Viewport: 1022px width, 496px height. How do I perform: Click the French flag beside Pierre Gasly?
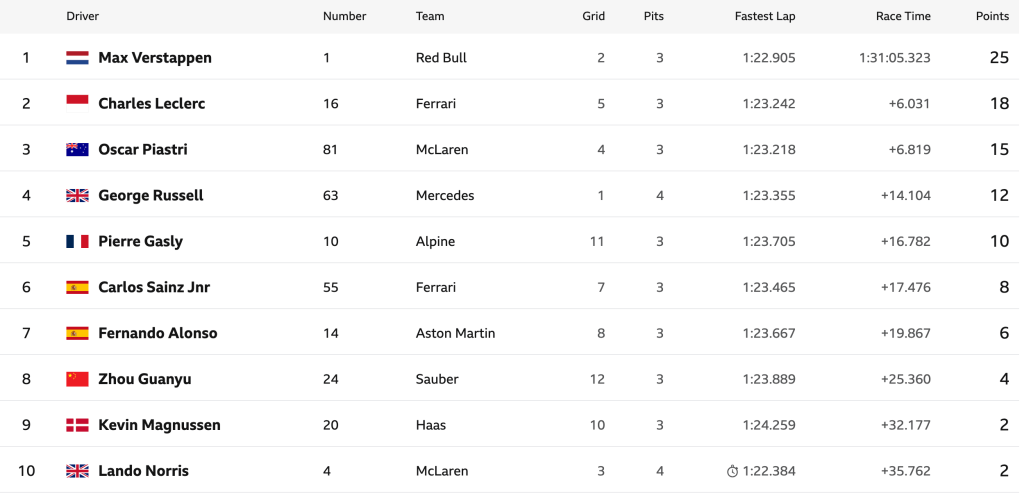click(x=77, y=242)
